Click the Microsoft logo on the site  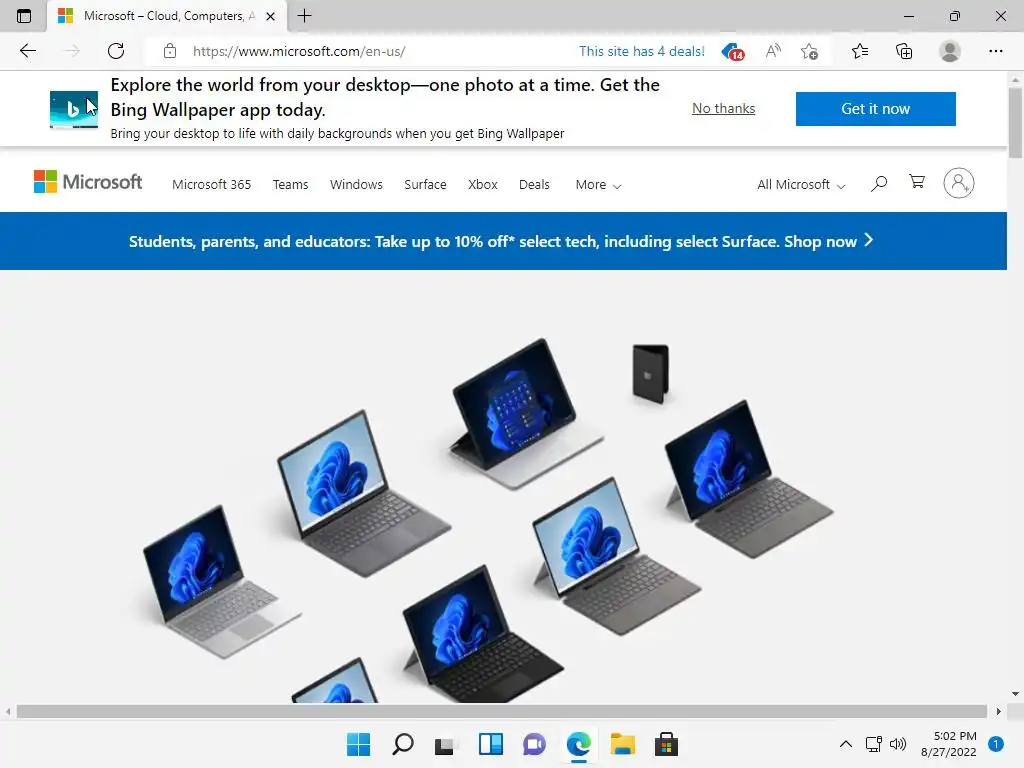[x=88, y=182]
